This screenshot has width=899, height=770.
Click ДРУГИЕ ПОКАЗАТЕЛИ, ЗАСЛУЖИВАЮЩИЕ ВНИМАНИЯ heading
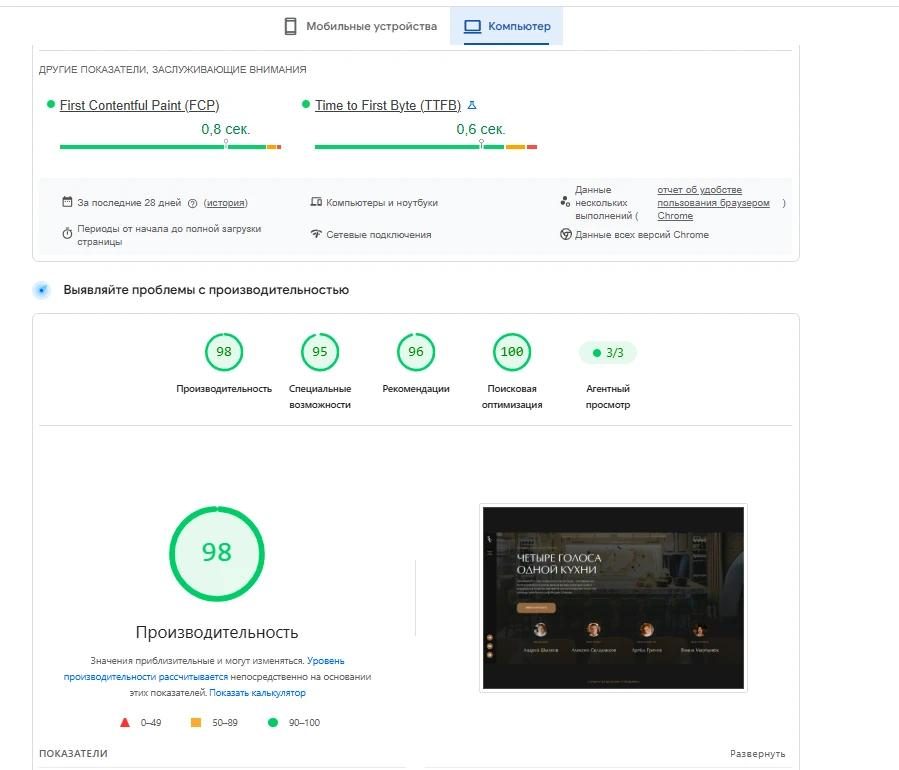pos(173,69)
